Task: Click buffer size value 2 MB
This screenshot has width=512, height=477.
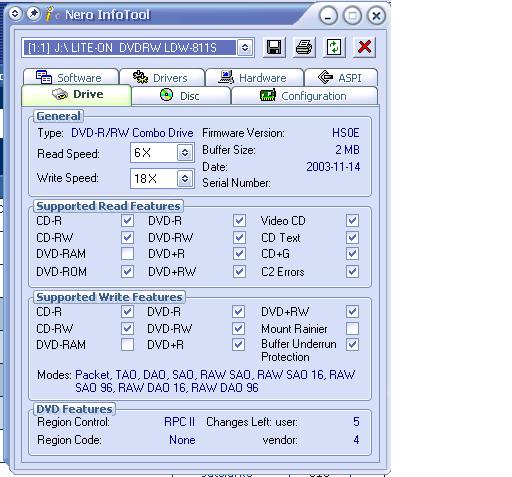Action: (347, 150)
